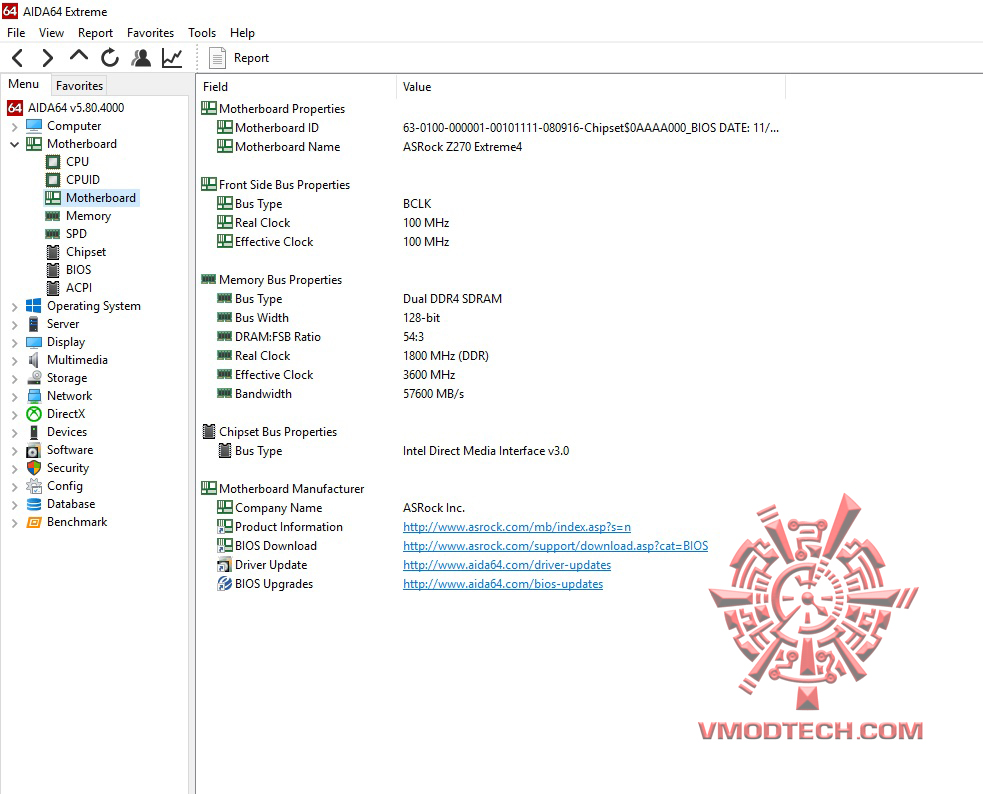Select Network in the tree
983x794 pixels.
click(x=70, y=396)
